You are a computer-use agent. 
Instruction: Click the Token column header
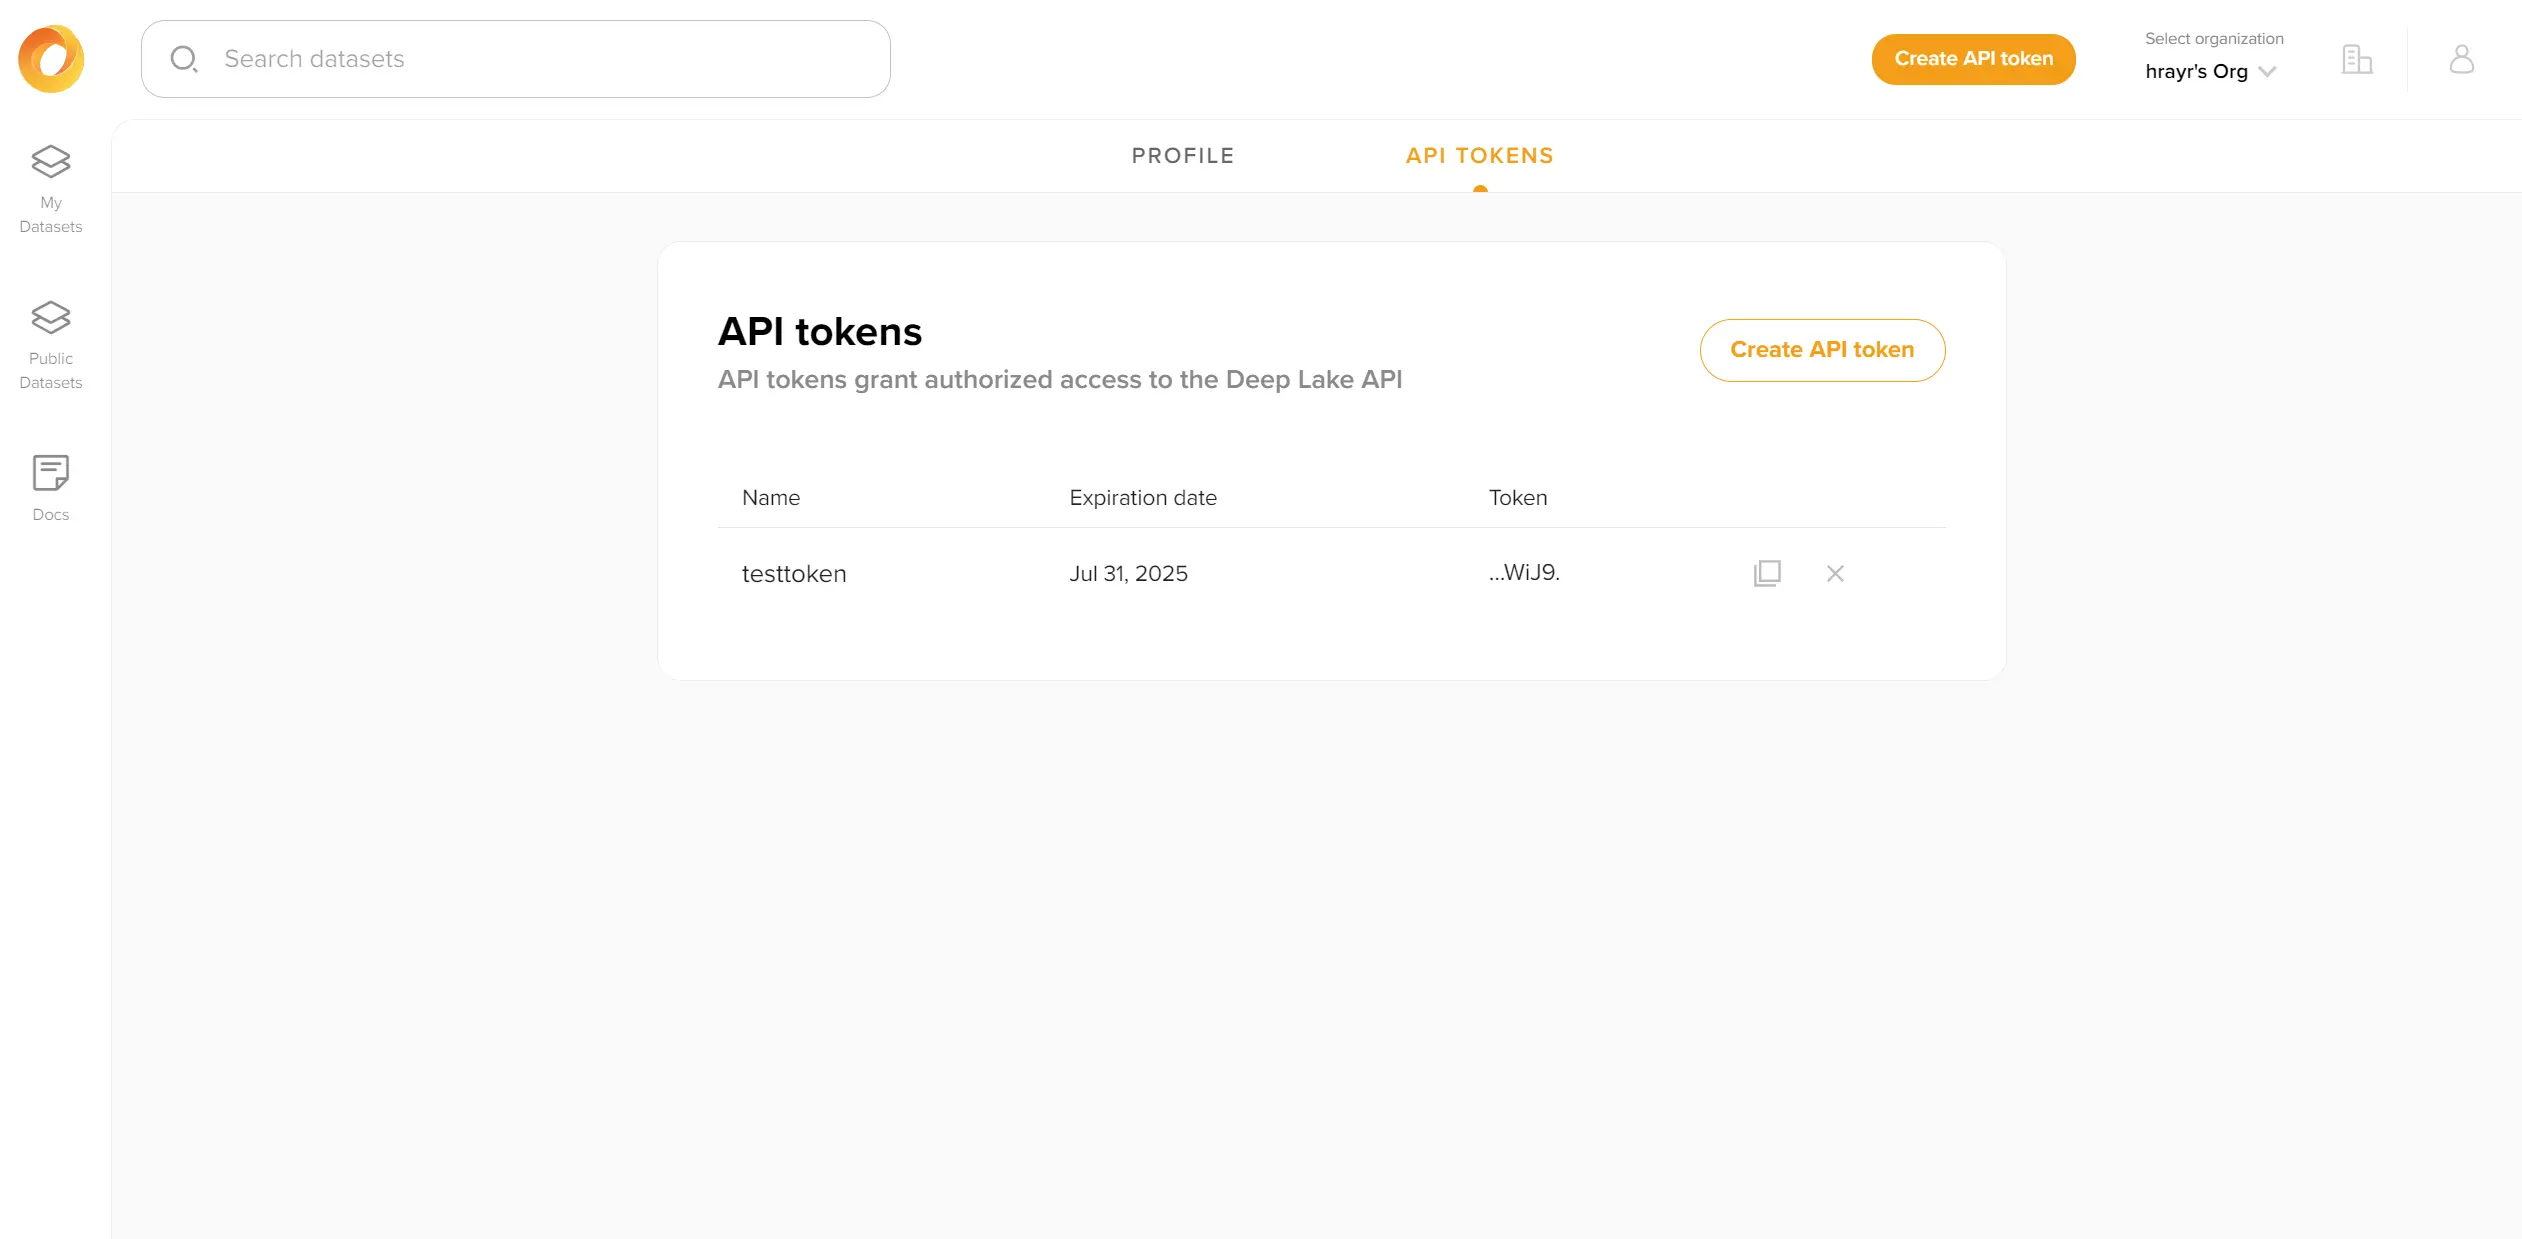coord(1517,498)
